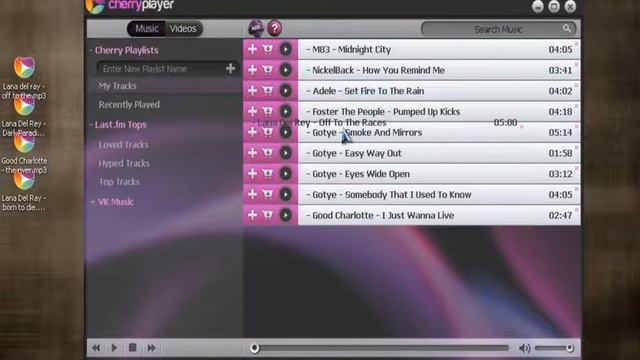Click cart icon for Eyes Wide Open
Image resolution: width=640 pixels, height=360 pixels.
(268, 174)
